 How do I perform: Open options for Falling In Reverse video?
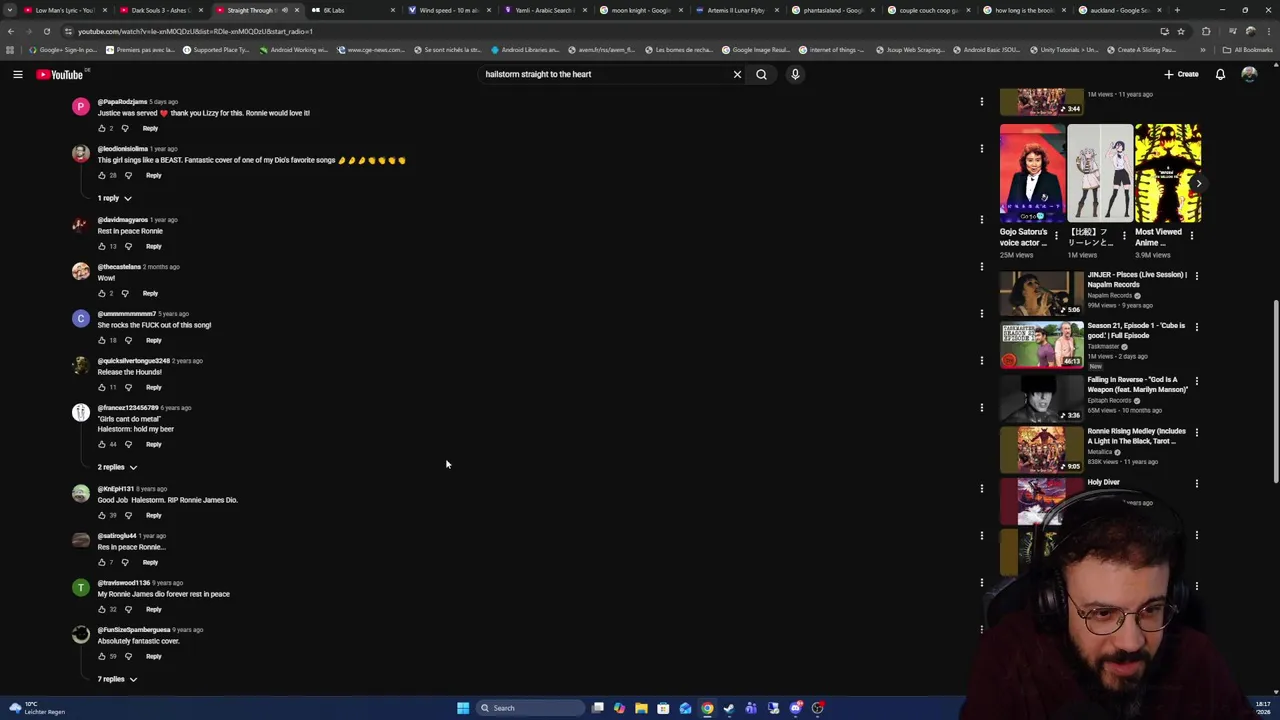click(1196, 381)
